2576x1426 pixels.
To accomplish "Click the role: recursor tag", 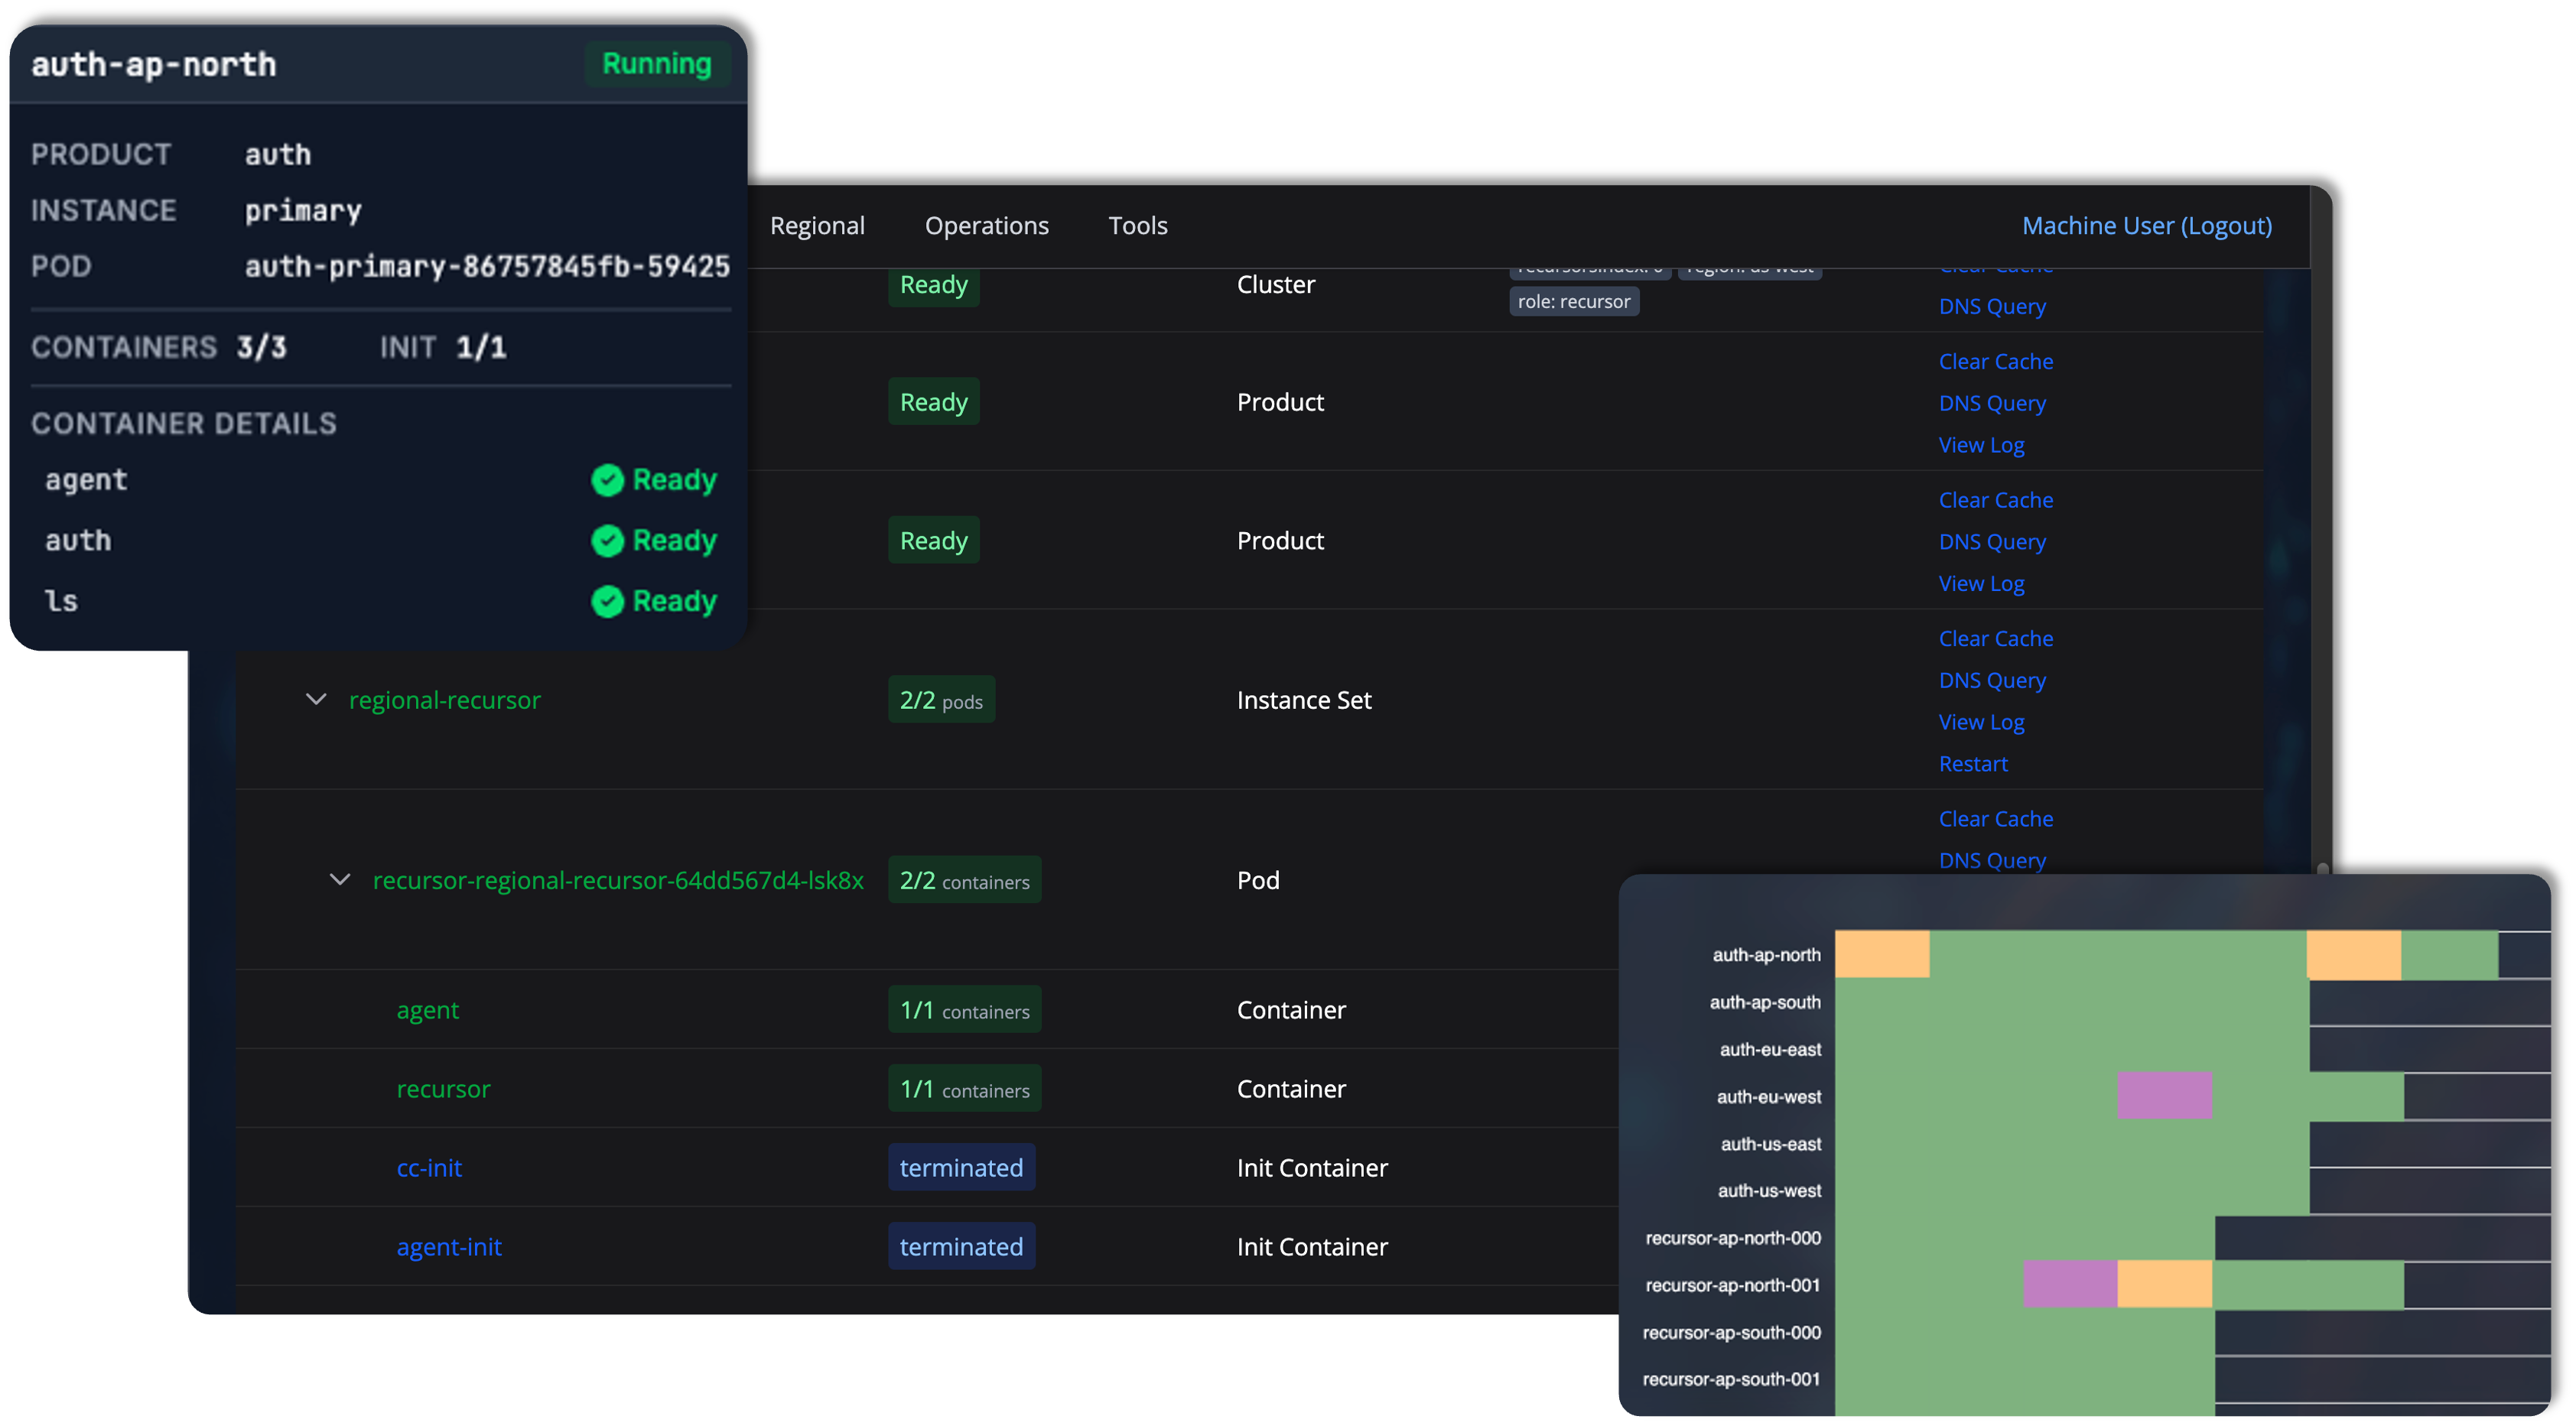I will point(1573,301).
